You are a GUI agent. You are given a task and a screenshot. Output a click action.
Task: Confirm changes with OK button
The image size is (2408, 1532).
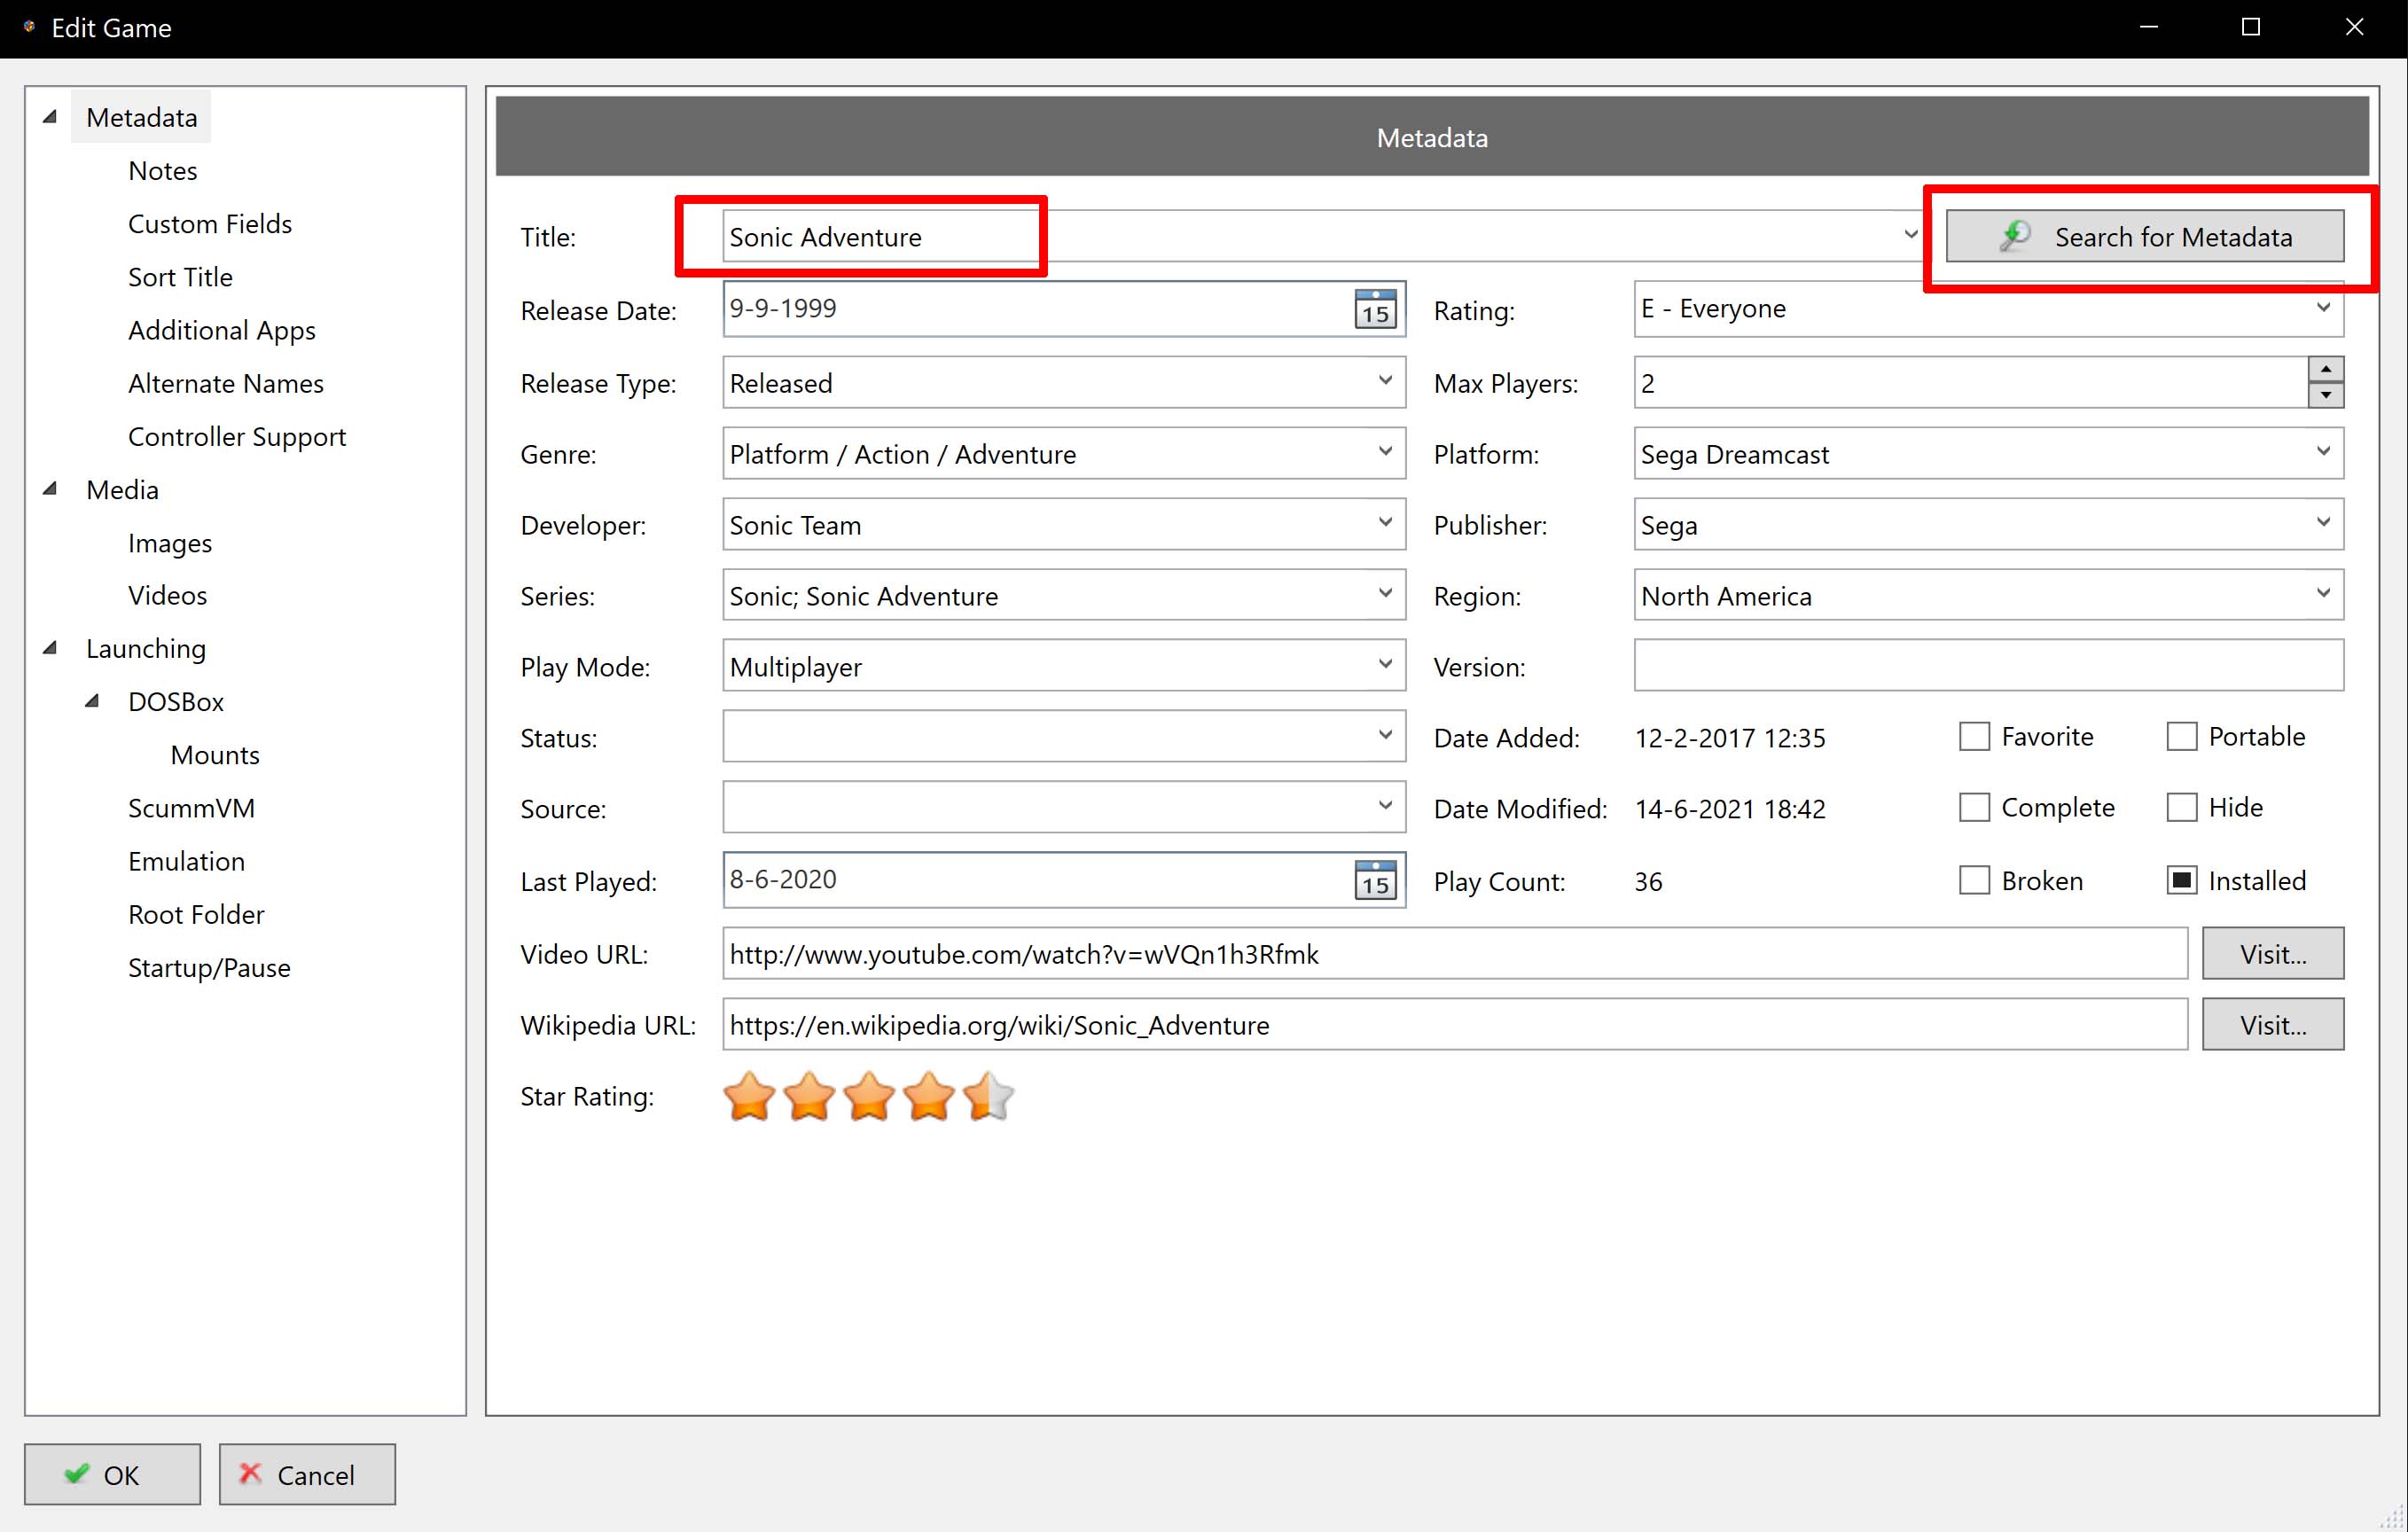[x=112, y=1474]
